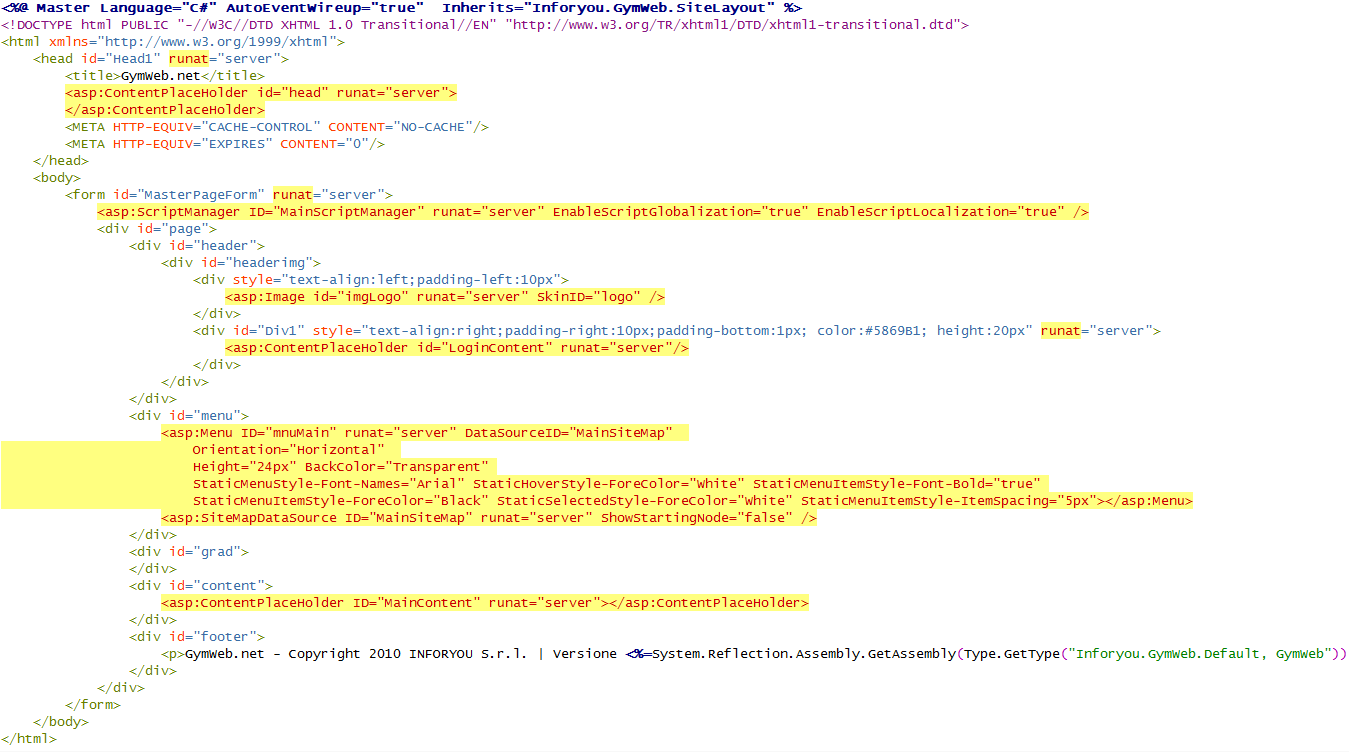Click the div id="menu" tag
1349x752 pixels.
pyautogui.click(x=189, y=415)
